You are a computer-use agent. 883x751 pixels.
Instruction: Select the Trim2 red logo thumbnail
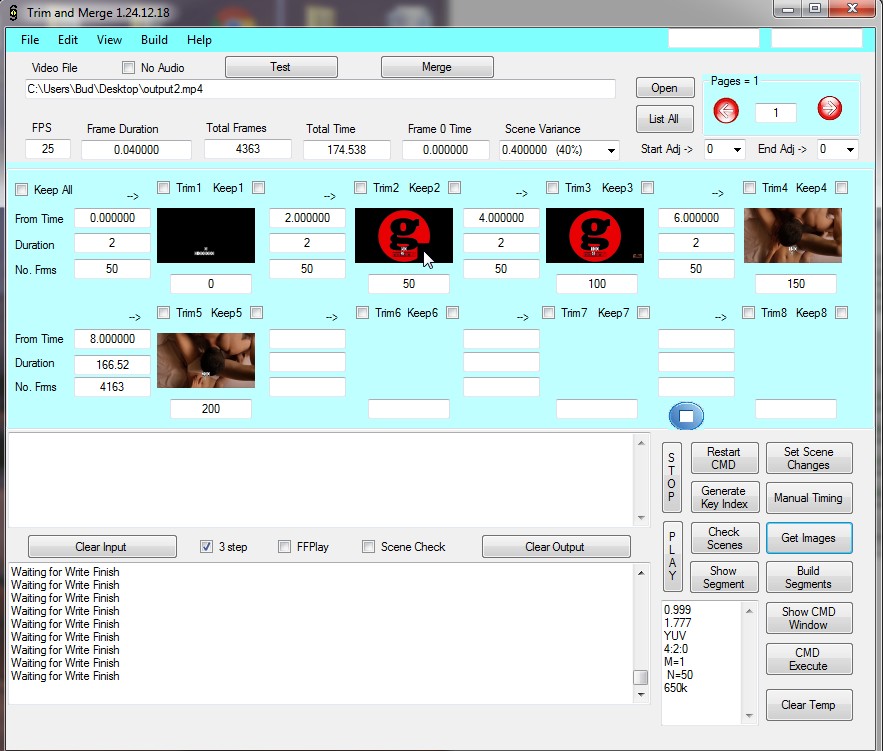click(x=404, y=235)
